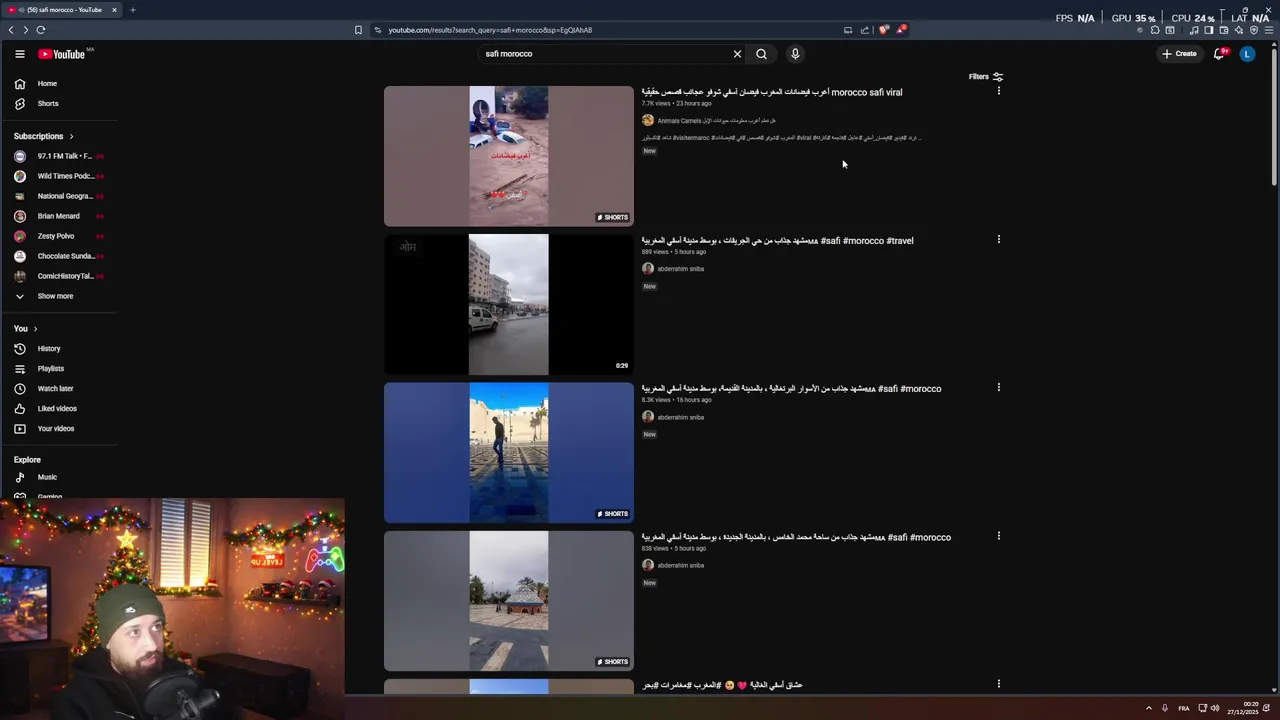This screenshot has height=720, width=1280.
Task: Open the VPN shield icon
Action: pos(1254,30)
